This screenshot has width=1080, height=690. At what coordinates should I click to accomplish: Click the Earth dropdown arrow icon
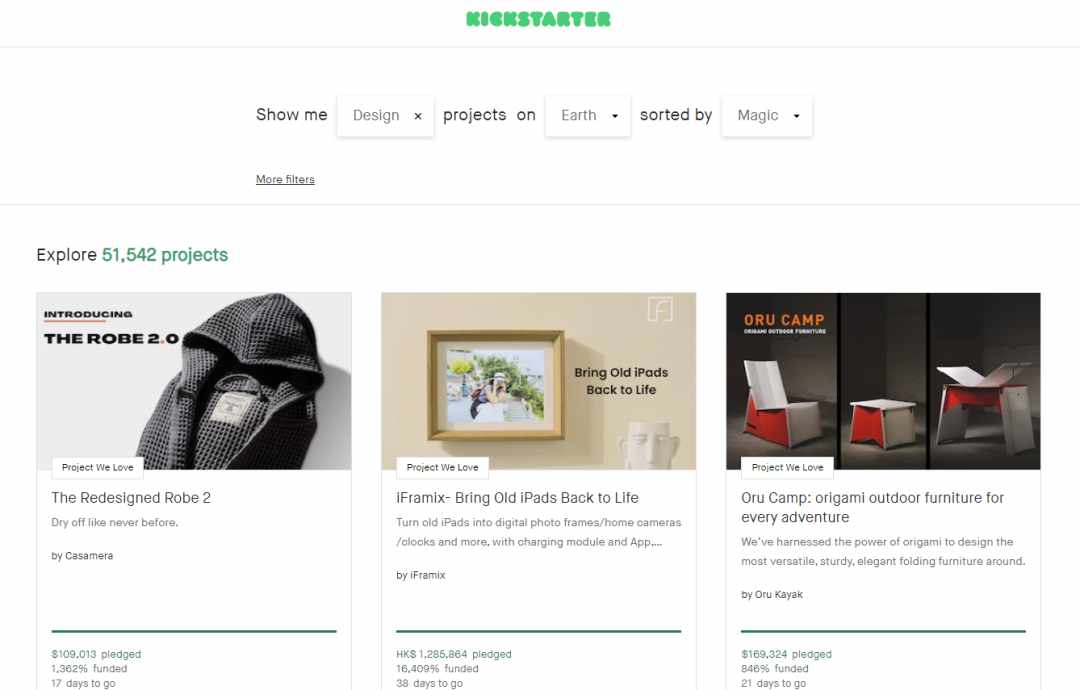(x=614, y=116)
